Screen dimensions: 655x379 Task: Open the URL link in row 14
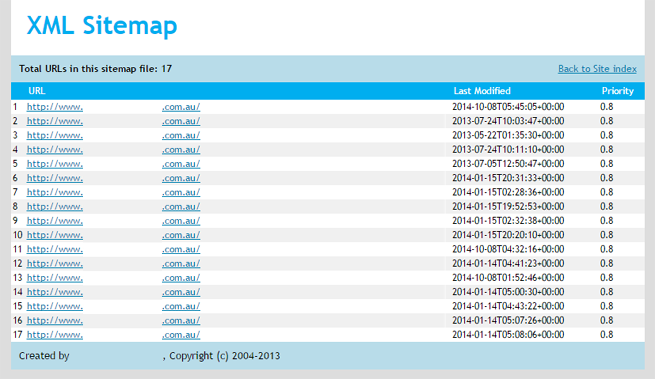(113, 292)
